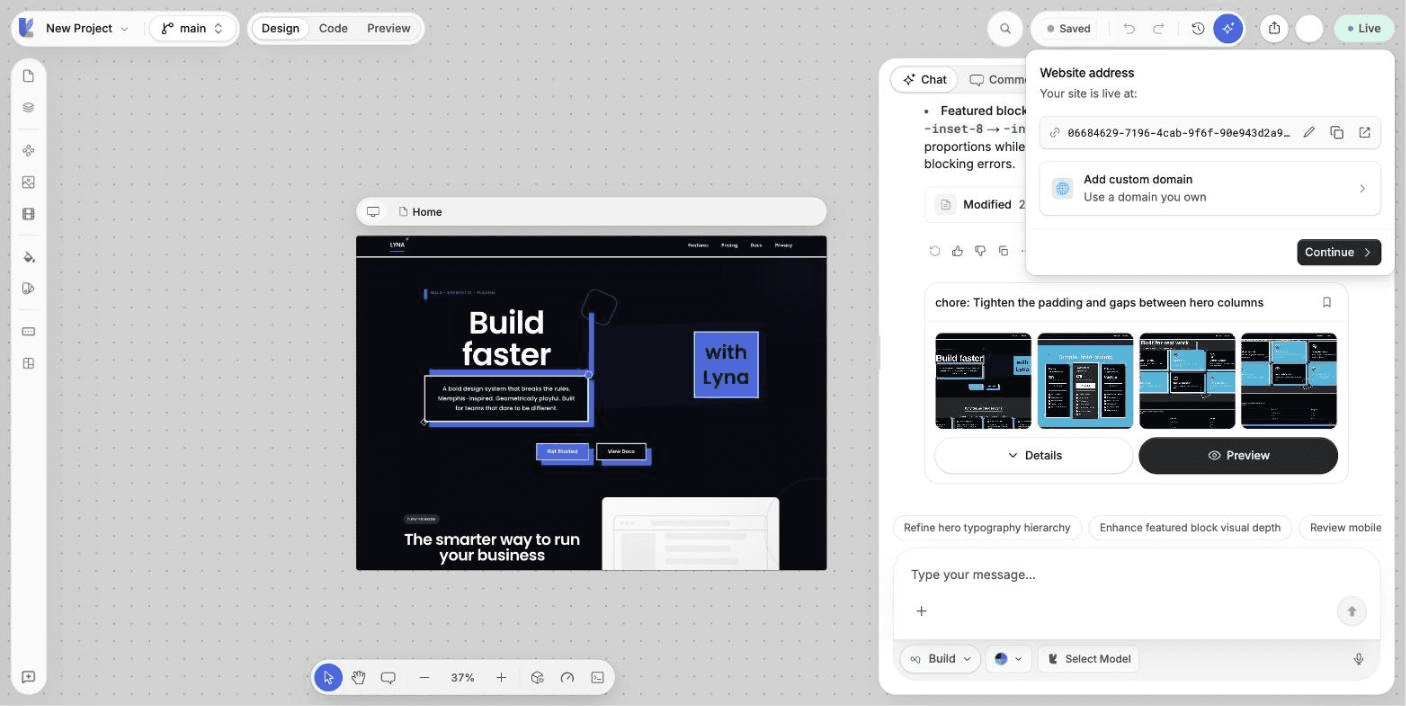
Task: Open the Select Model dropdown
Action: [1089, 659]
